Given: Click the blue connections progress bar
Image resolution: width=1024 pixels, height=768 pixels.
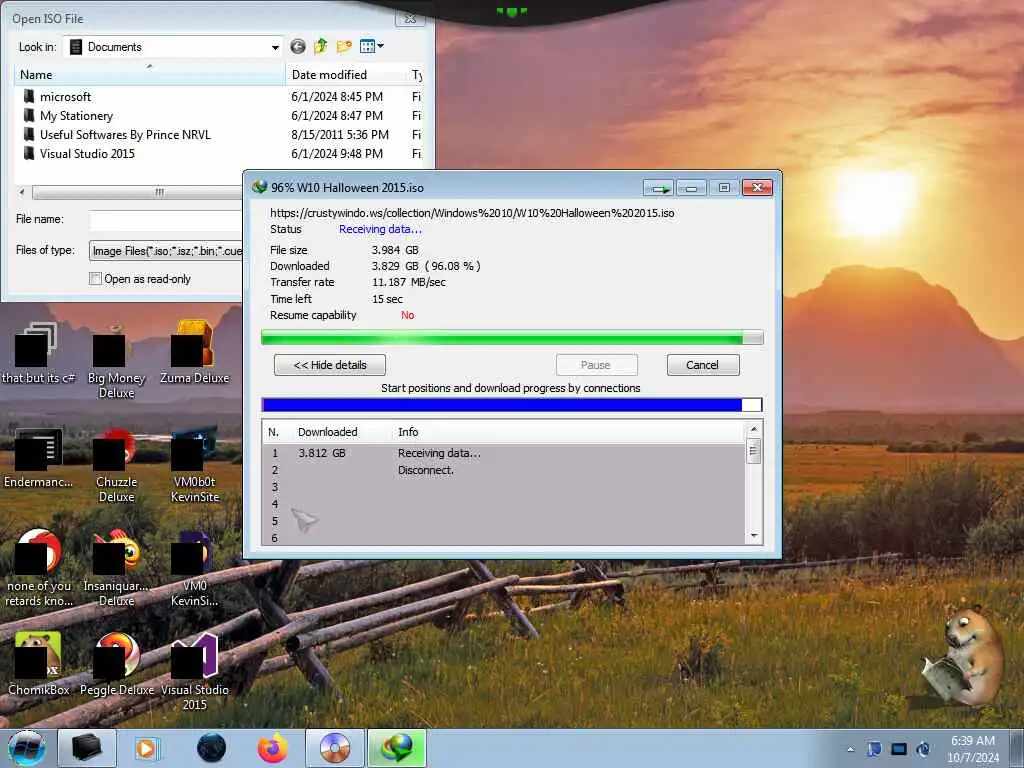Looking at the screenshot, I should [x=512, y=405].
